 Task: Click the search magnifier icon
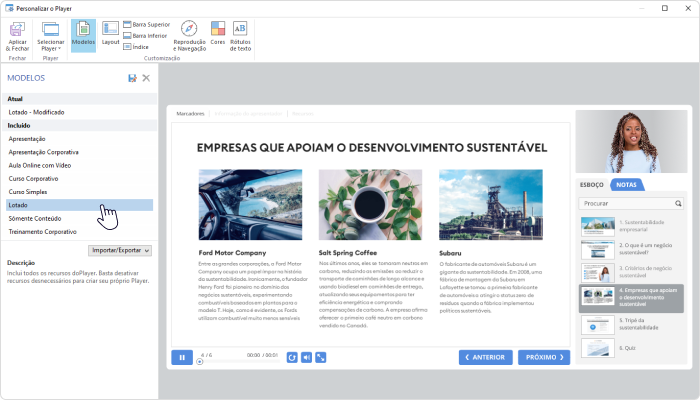pyautogui.click(x=678, y=204)
